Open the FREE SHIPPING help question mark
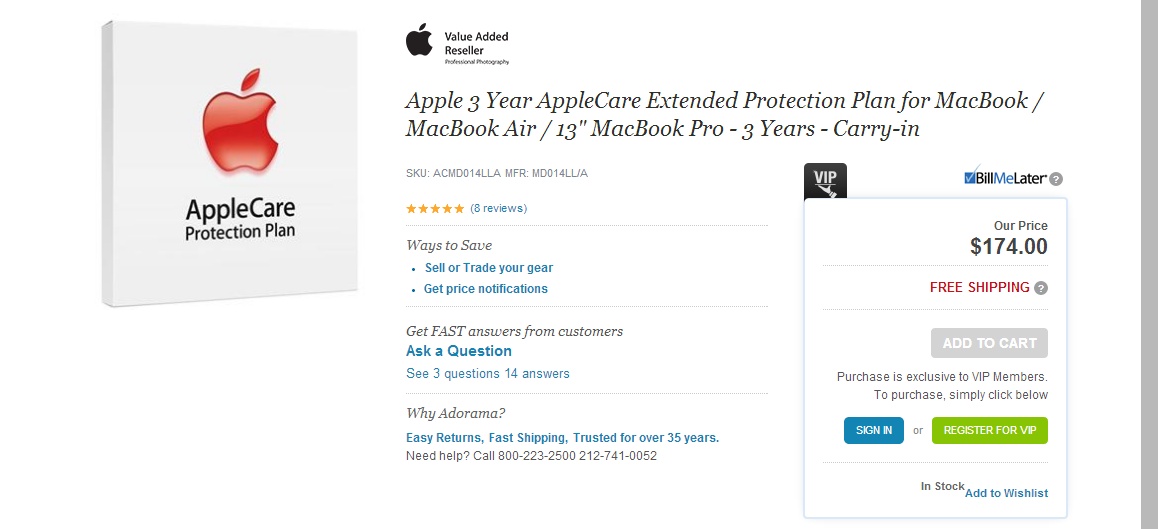This screenshot has width=1158, height=529. [x=1041, y=288]
